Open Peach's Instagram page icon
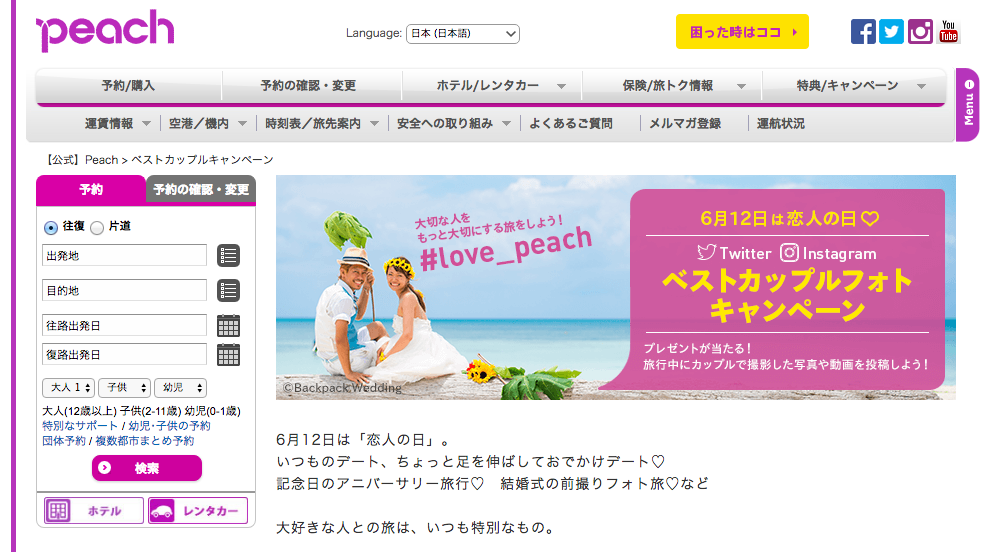The height and width of the screenshot is (552, 991). click(920, 31)
